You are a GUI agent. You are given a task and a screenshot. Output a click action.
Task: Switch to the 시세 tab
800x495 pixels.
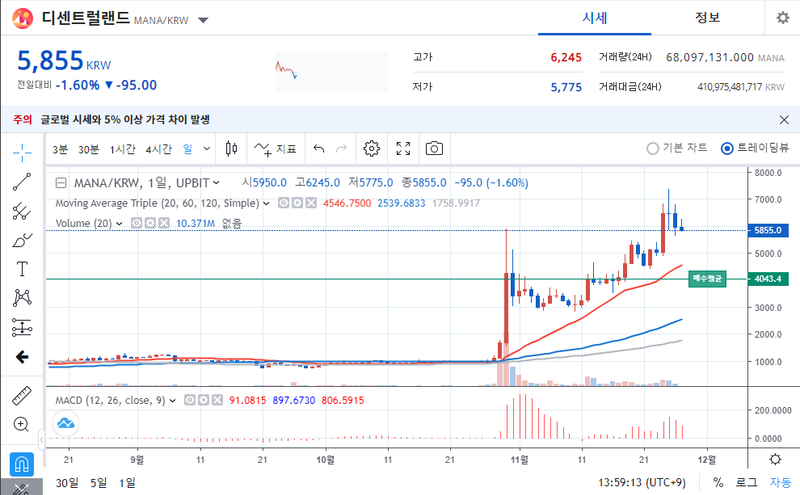click(594, 18)
